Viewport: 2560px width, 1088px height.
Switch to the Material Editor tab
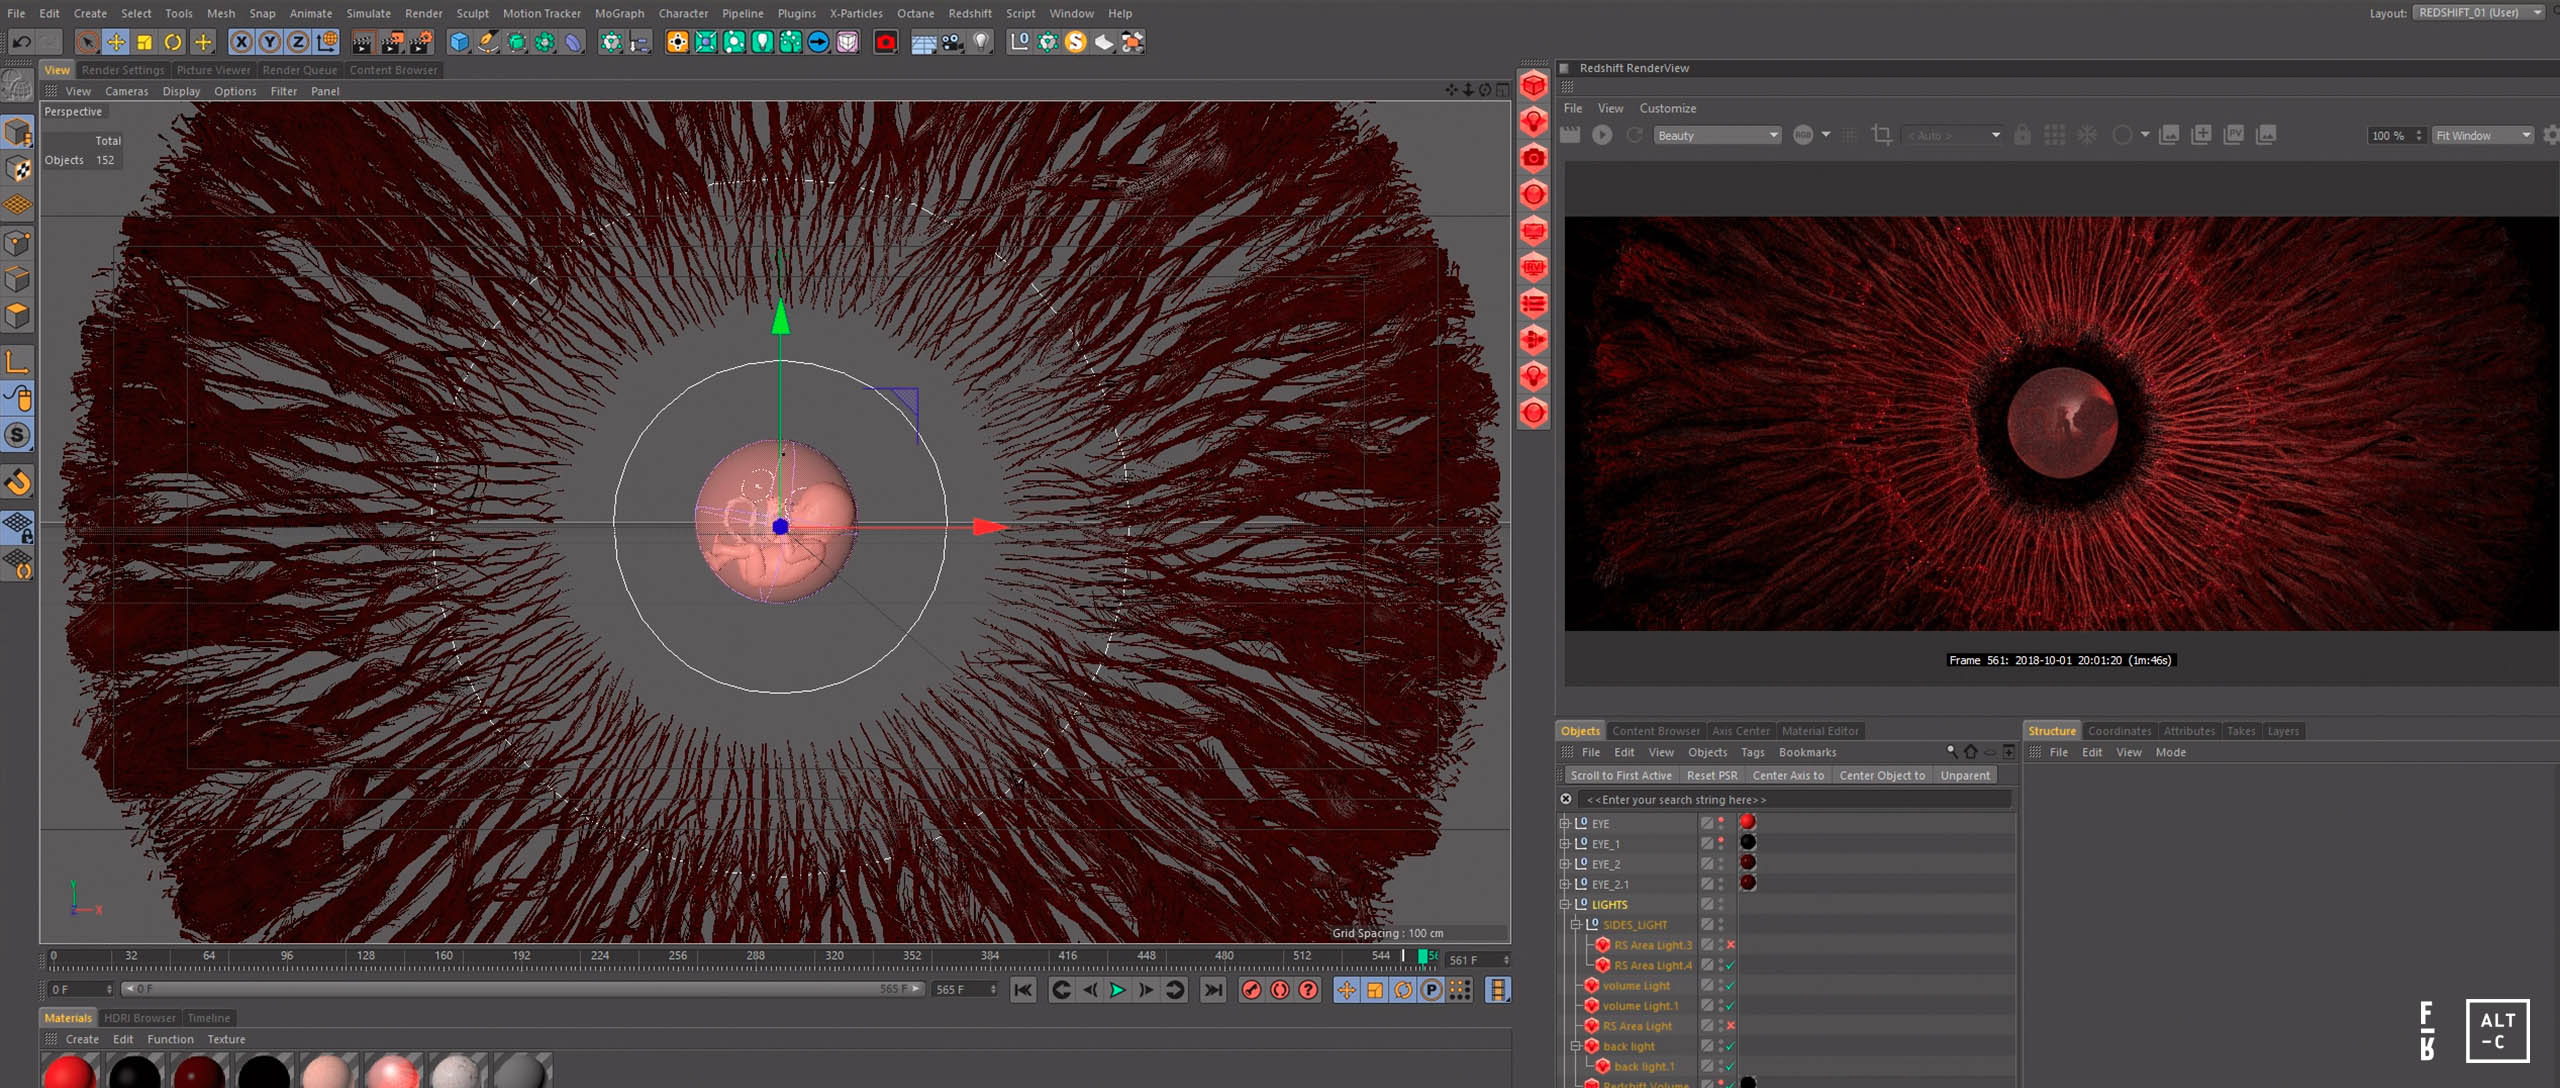click(x=1820, y=731)
